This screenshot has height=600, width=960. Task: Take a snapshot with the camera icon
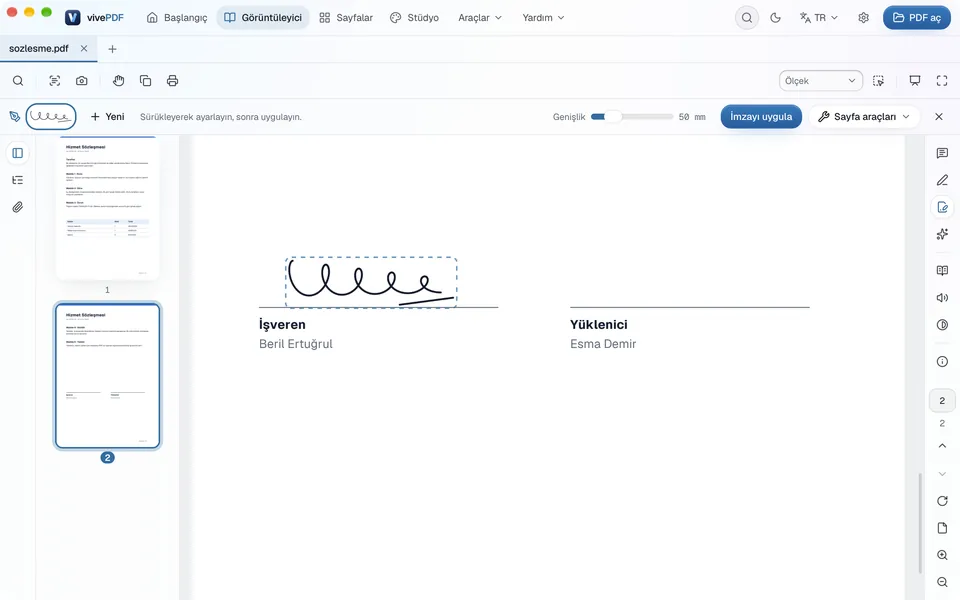(x=81, y=81)
